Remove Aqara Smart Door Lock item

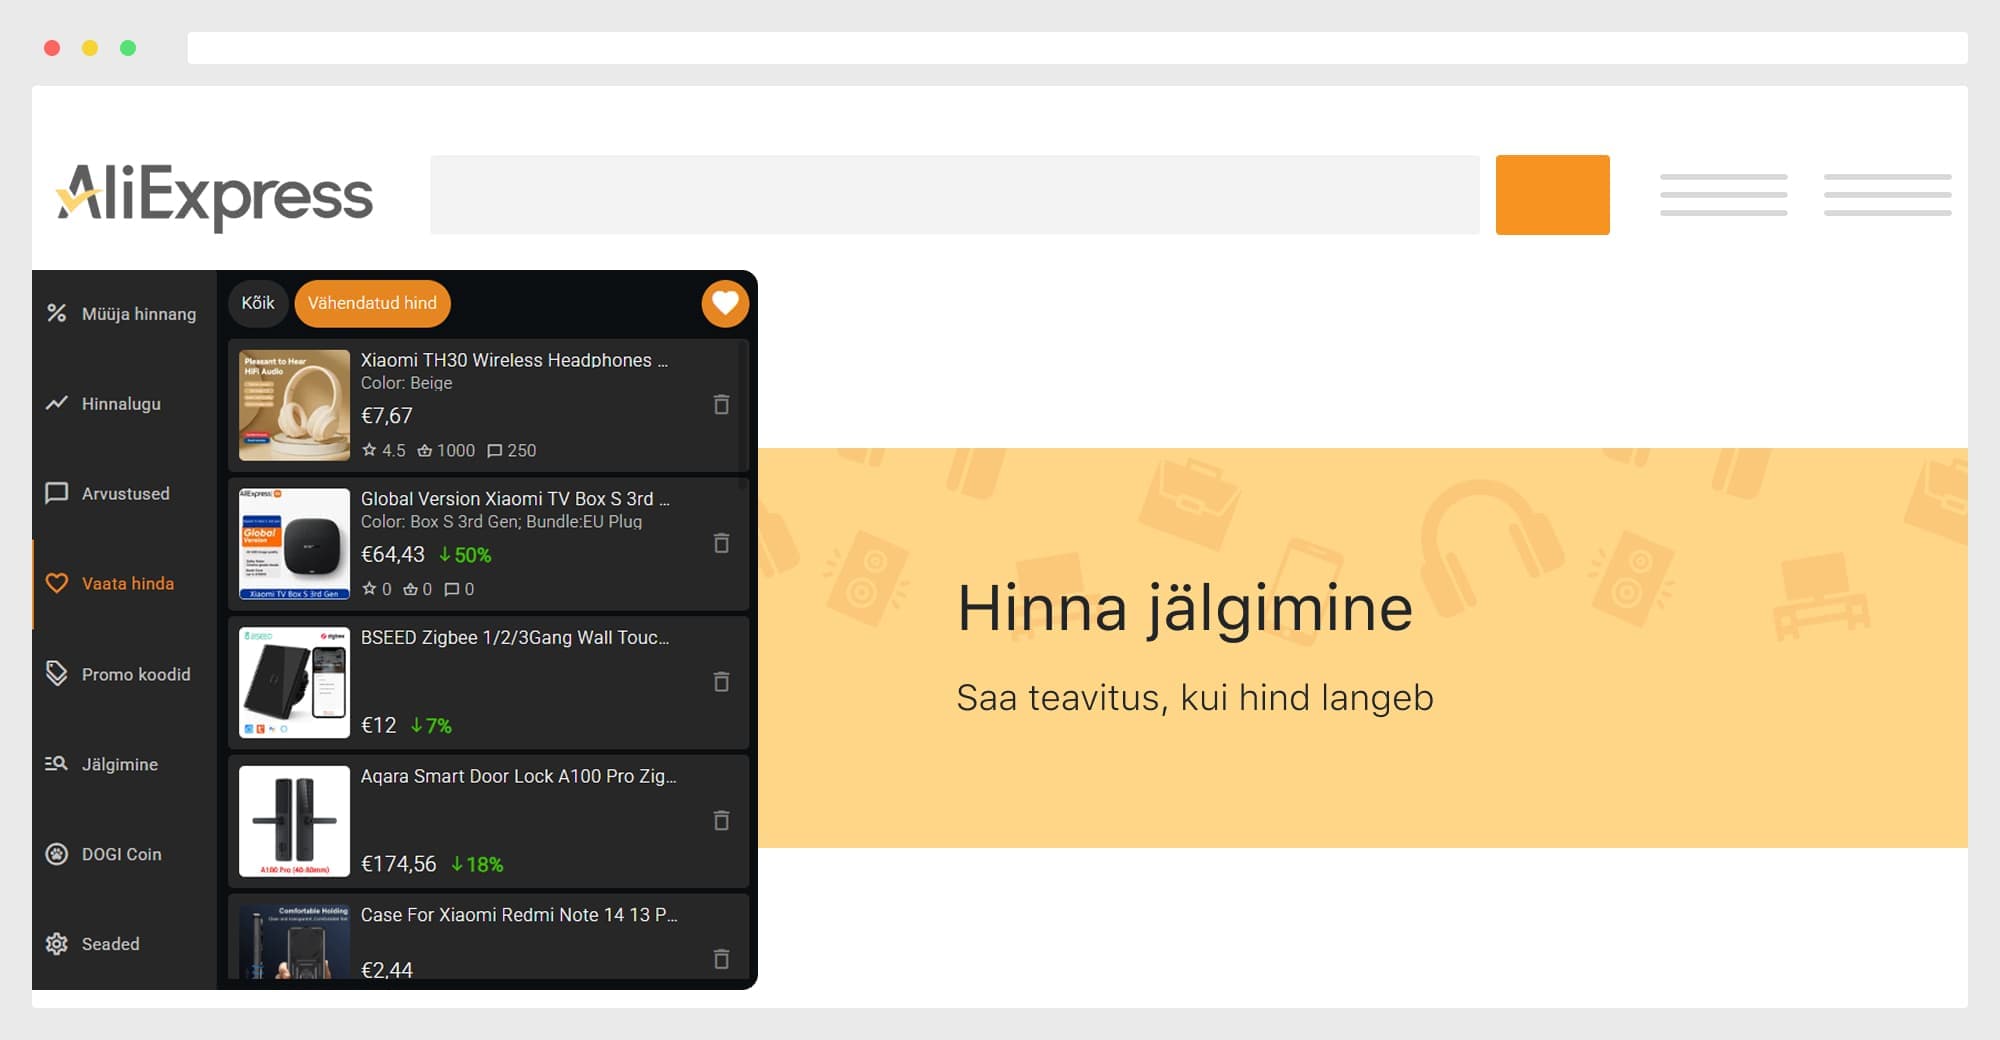721,821
